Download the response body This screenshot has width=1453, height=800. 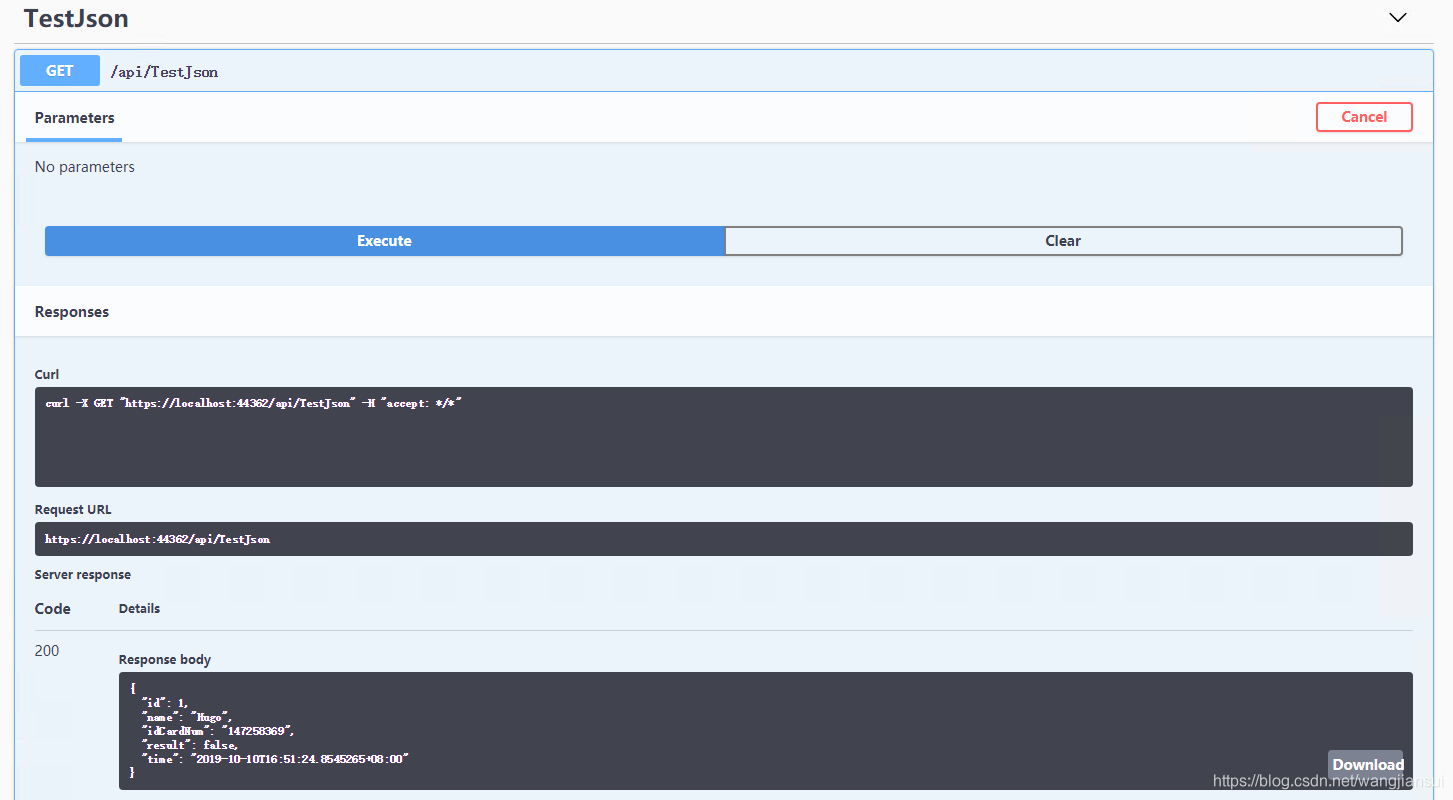pyautogui.click(x=1366, y=765)
